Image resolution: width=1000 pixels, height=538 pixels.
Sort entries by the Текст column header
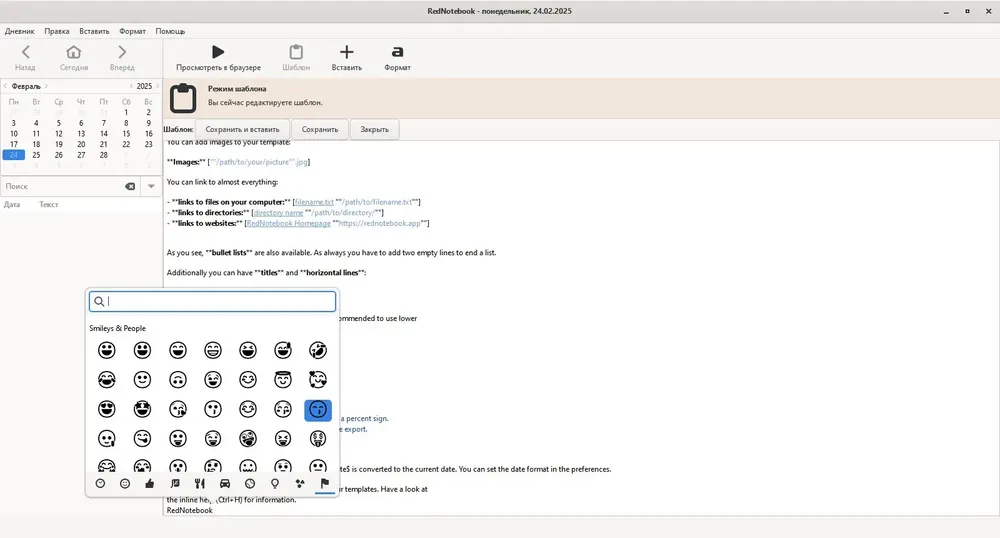click(48, 205)
